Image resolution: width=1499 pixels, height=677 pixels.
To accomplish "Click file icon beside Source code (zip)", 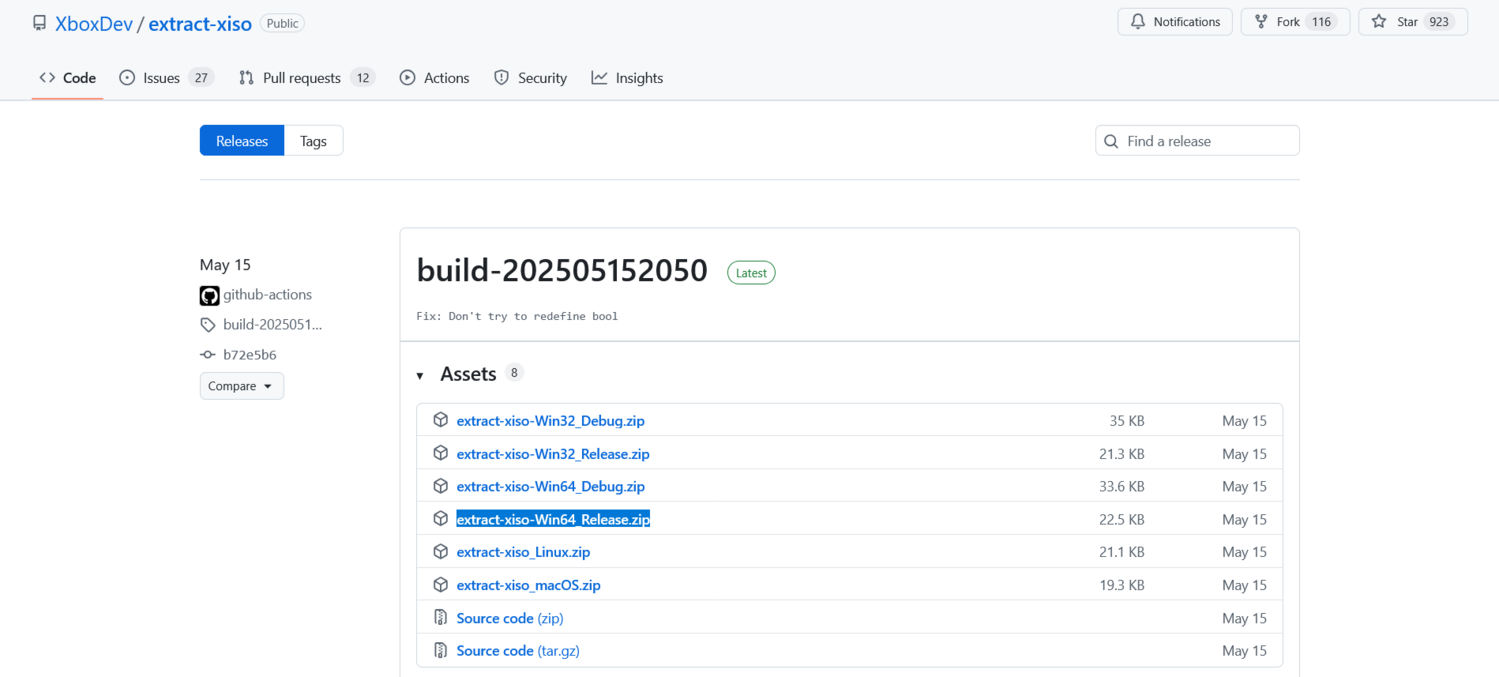I will click(440, 618).
